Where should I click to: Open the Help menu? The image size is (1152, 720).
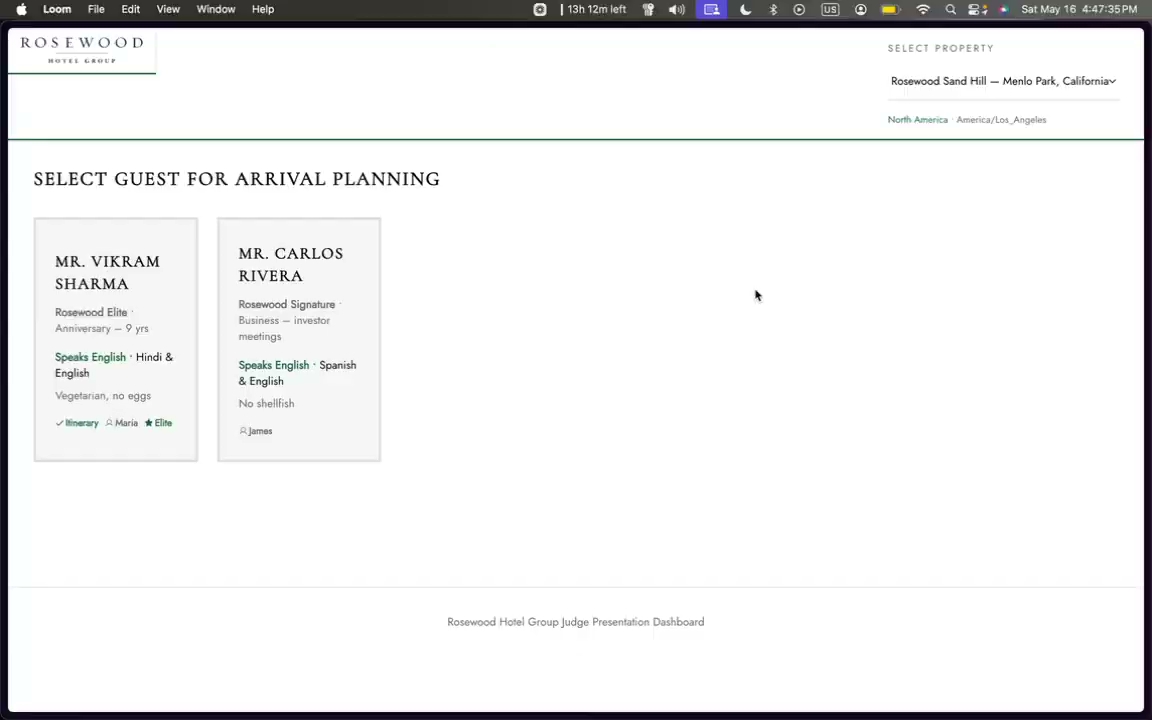[262, 10]
